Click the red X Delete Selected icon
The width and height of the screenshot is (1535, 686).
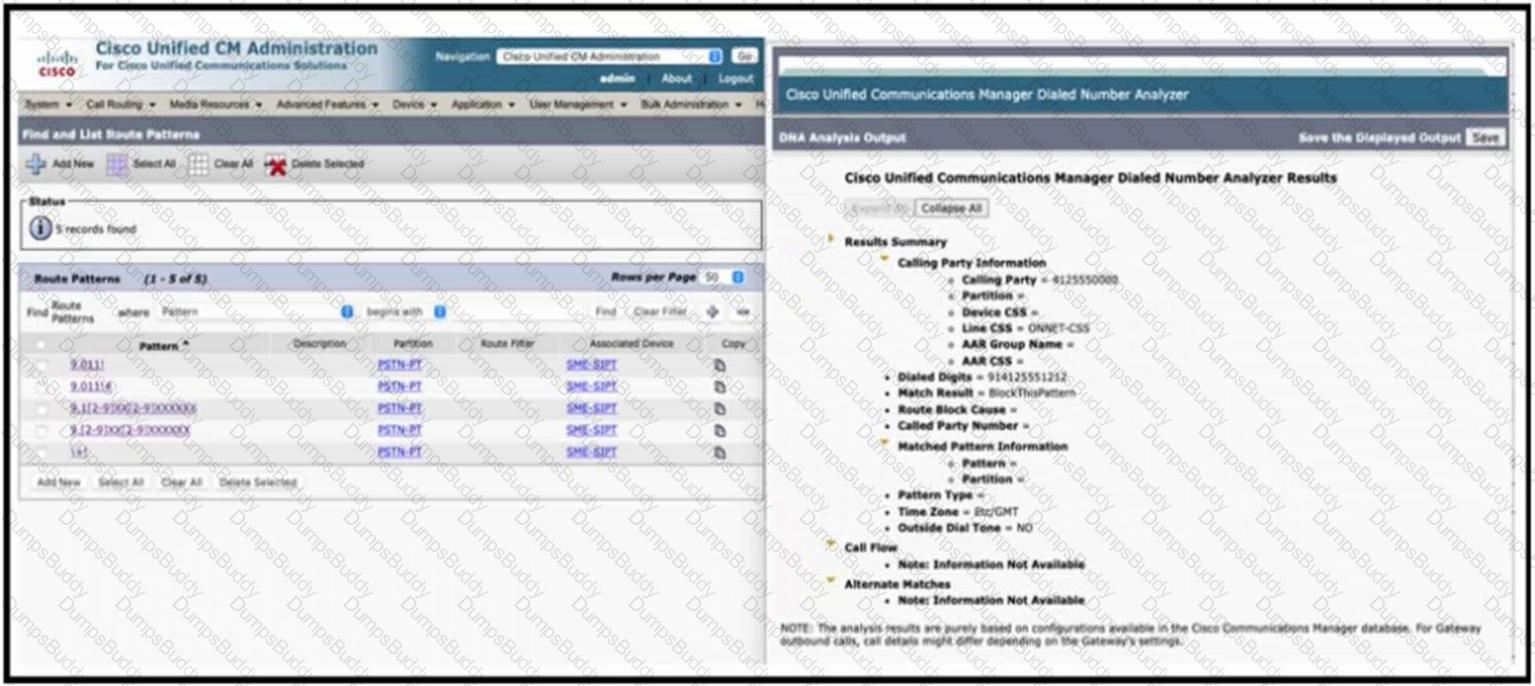[275, 165]
